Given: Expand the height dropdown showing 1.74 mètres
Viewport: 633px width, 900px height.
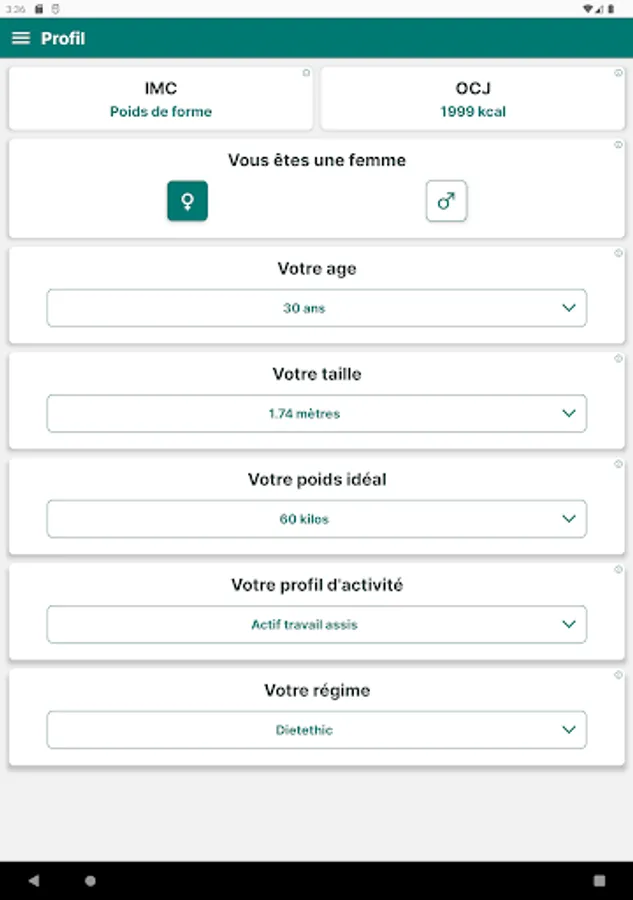Looking at the screenshot, I should pos(316,413).
